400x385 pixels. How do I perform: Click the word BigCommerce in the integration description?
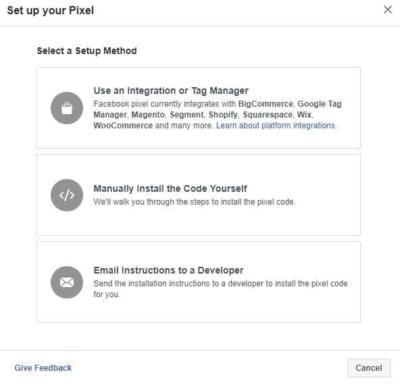click(x=265, y=104)
